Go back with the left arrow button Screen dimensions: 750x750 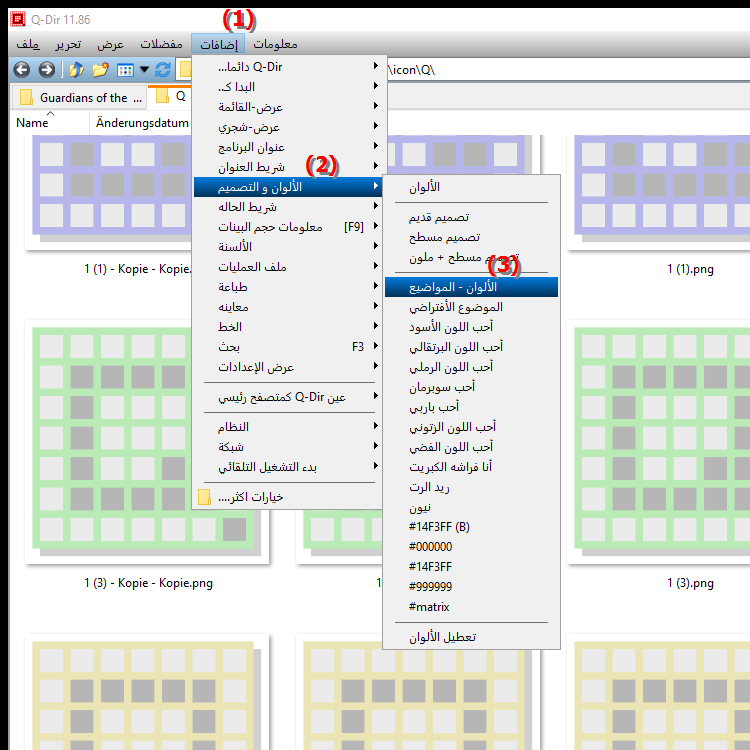[x=22, y=70]
